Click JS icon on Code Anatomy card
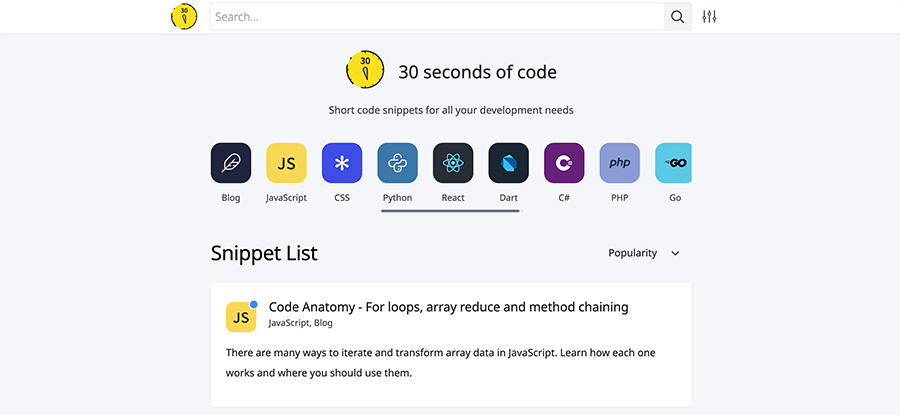The image size is (900, 415). pos(241,317)
